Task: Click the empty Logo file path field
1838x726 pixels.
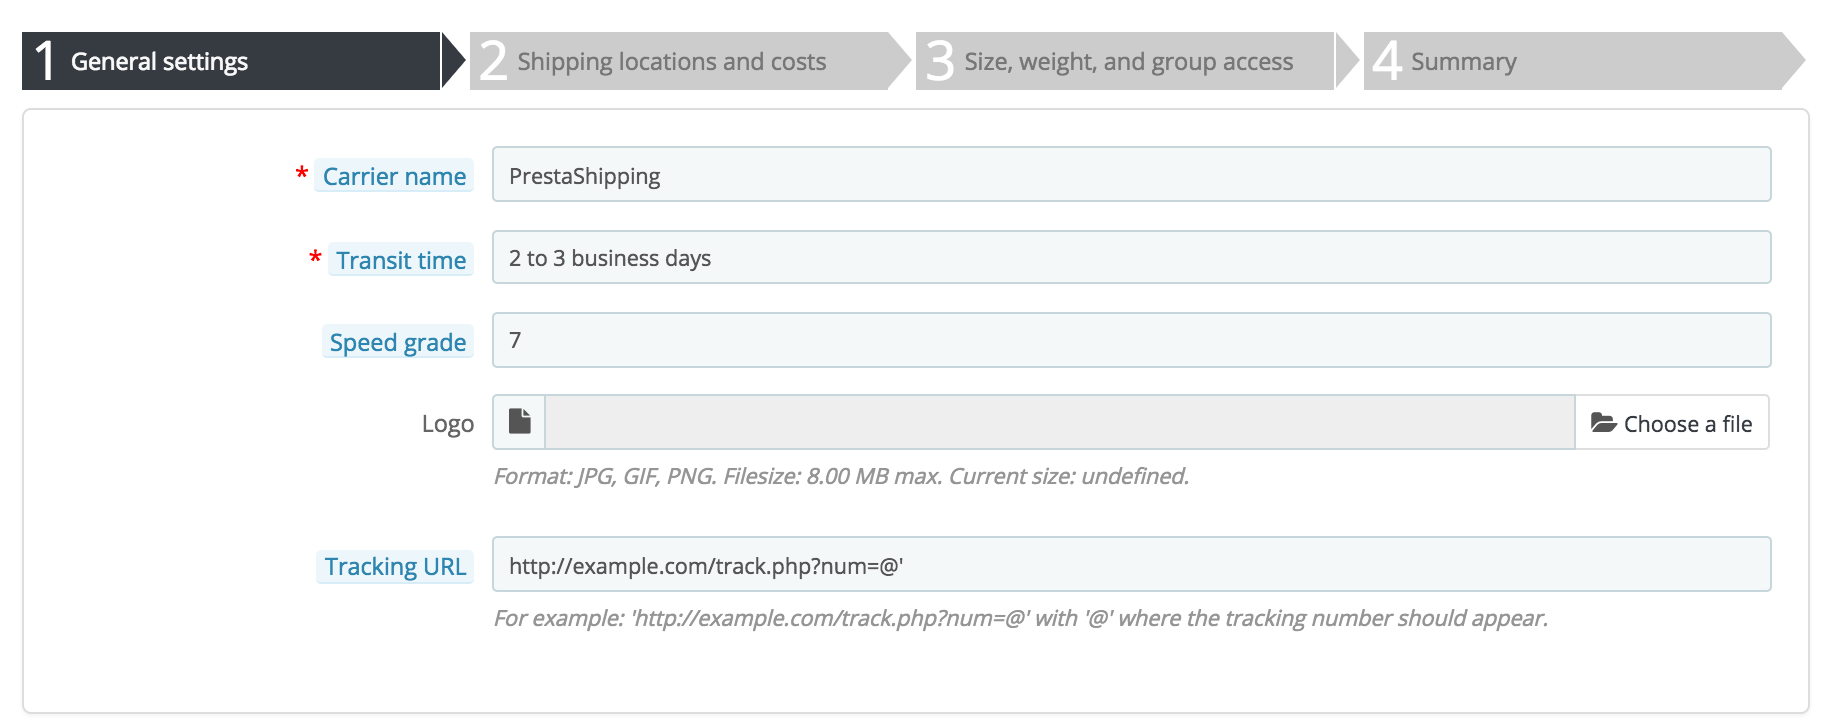Action: pos(1059,422)
